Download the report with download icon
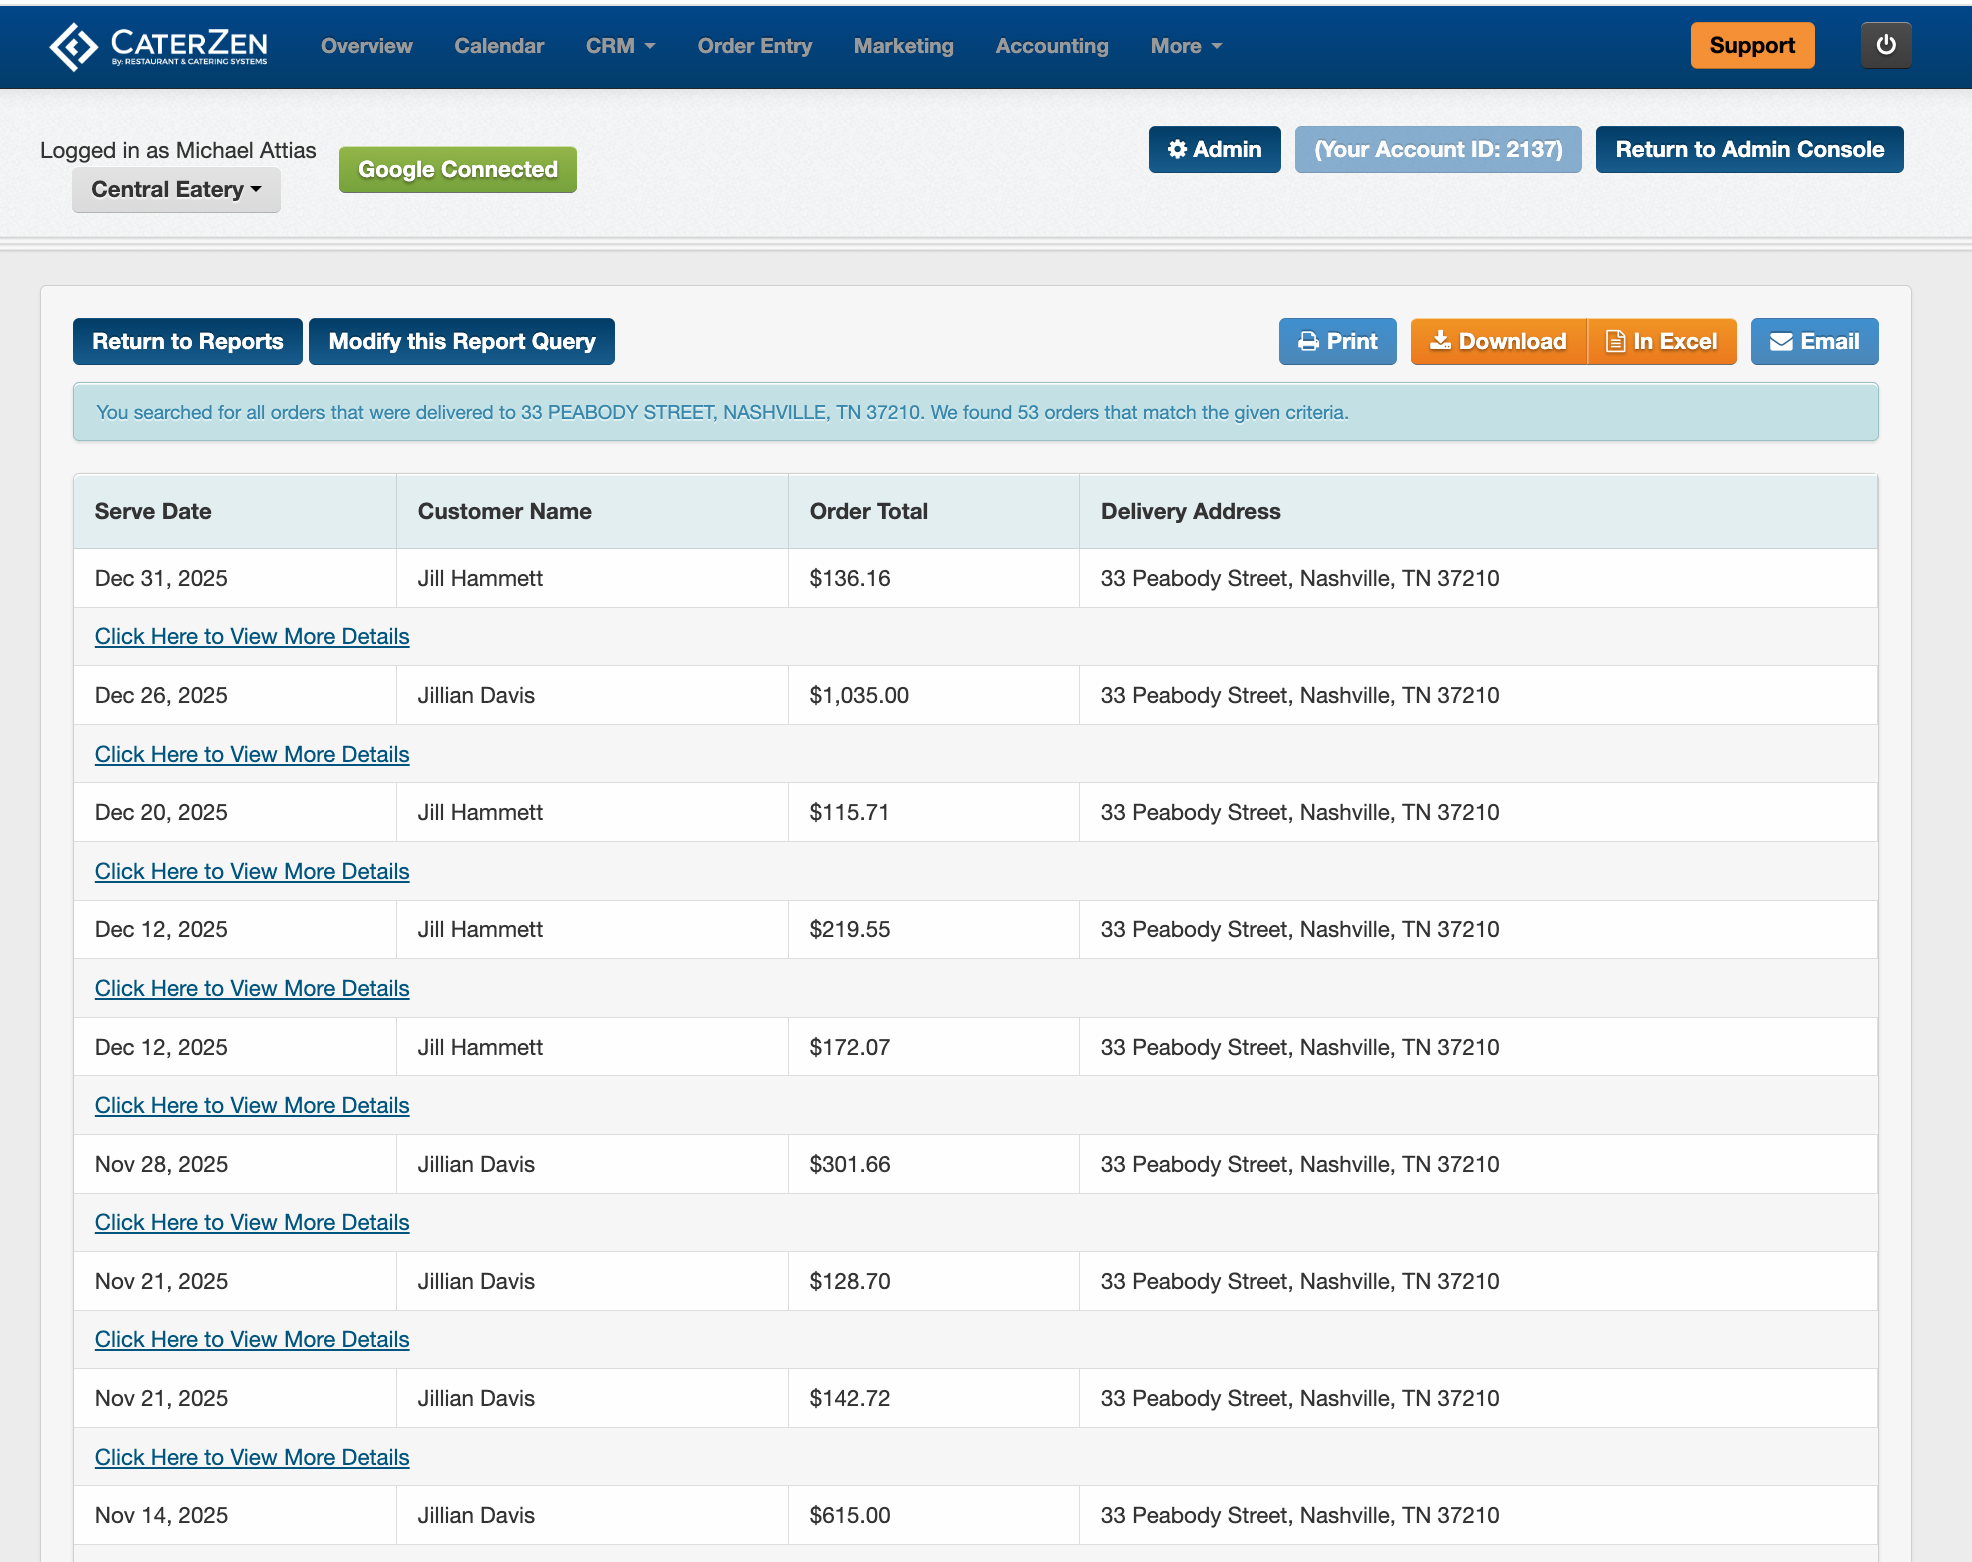Screen dimensions: 1972x1562 1498,342
